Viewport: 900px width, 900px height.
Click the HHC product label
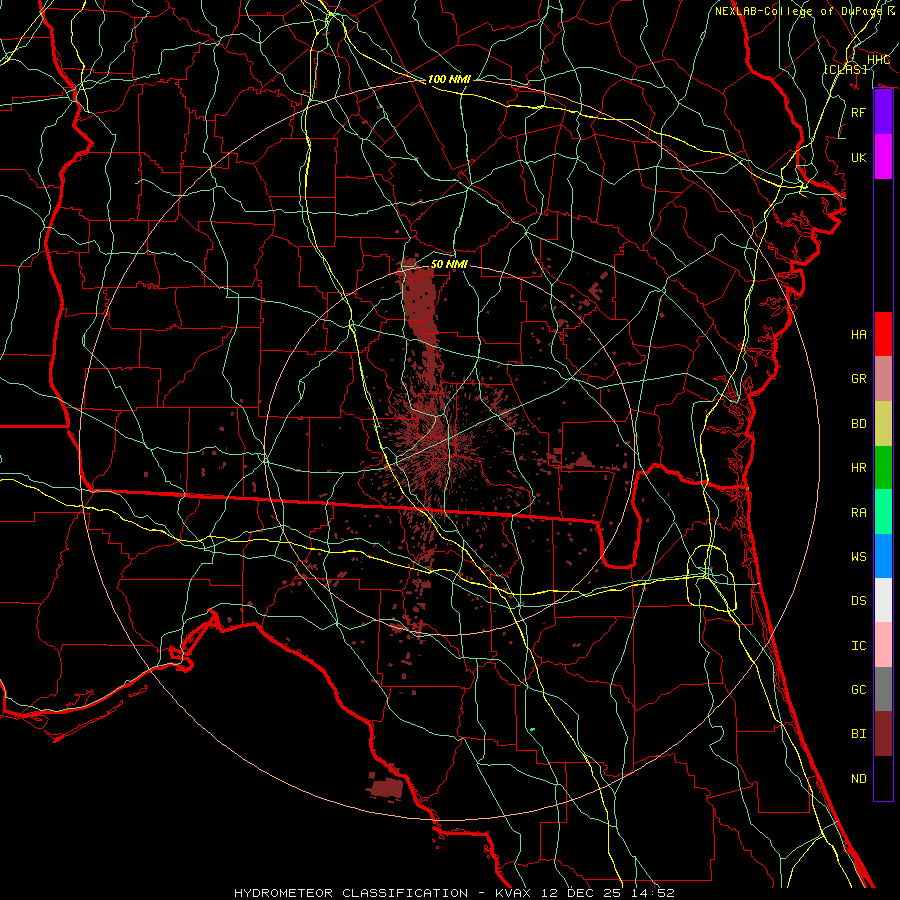tap(878, 59)
